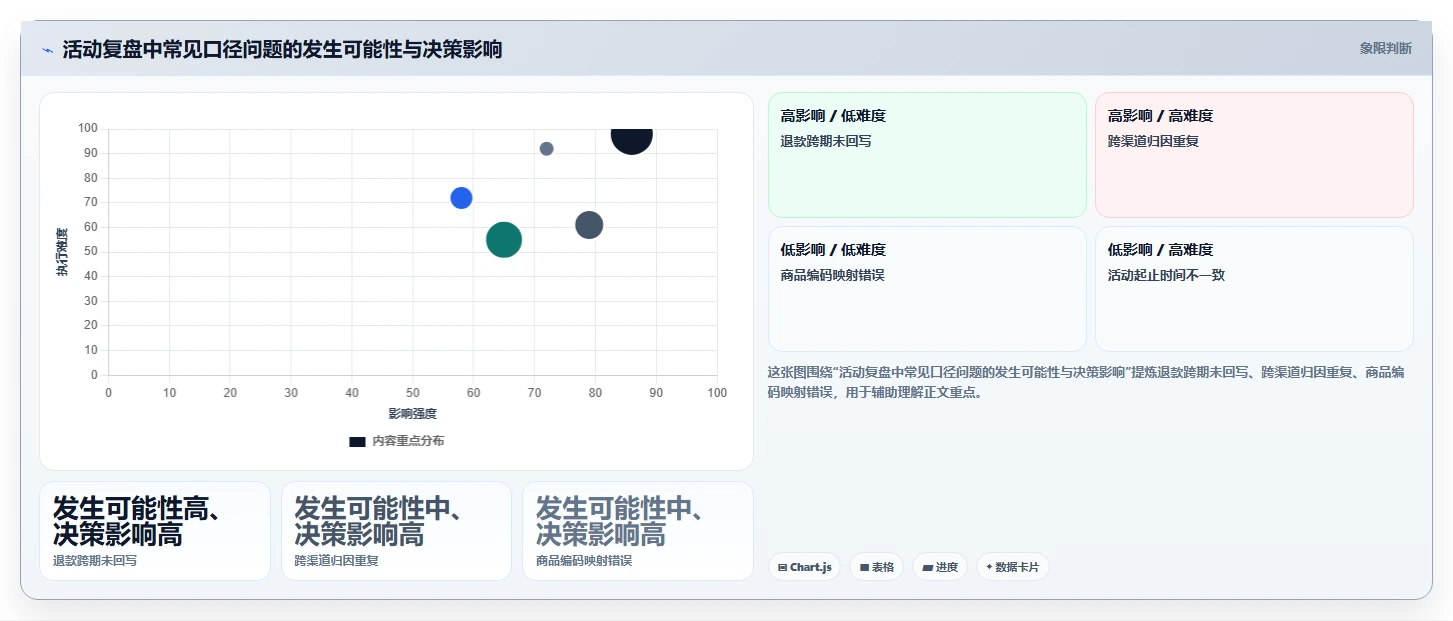The height and width of the screenshot is (621, 1453).
Task: Click 跨渠道归因重复 in the pink card
Action: (1153, 141)
